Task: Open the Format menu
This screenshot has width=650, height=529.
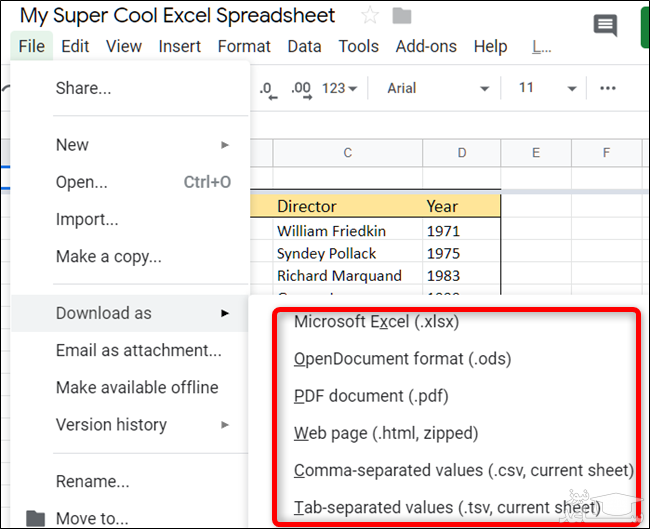Action: 244,46
